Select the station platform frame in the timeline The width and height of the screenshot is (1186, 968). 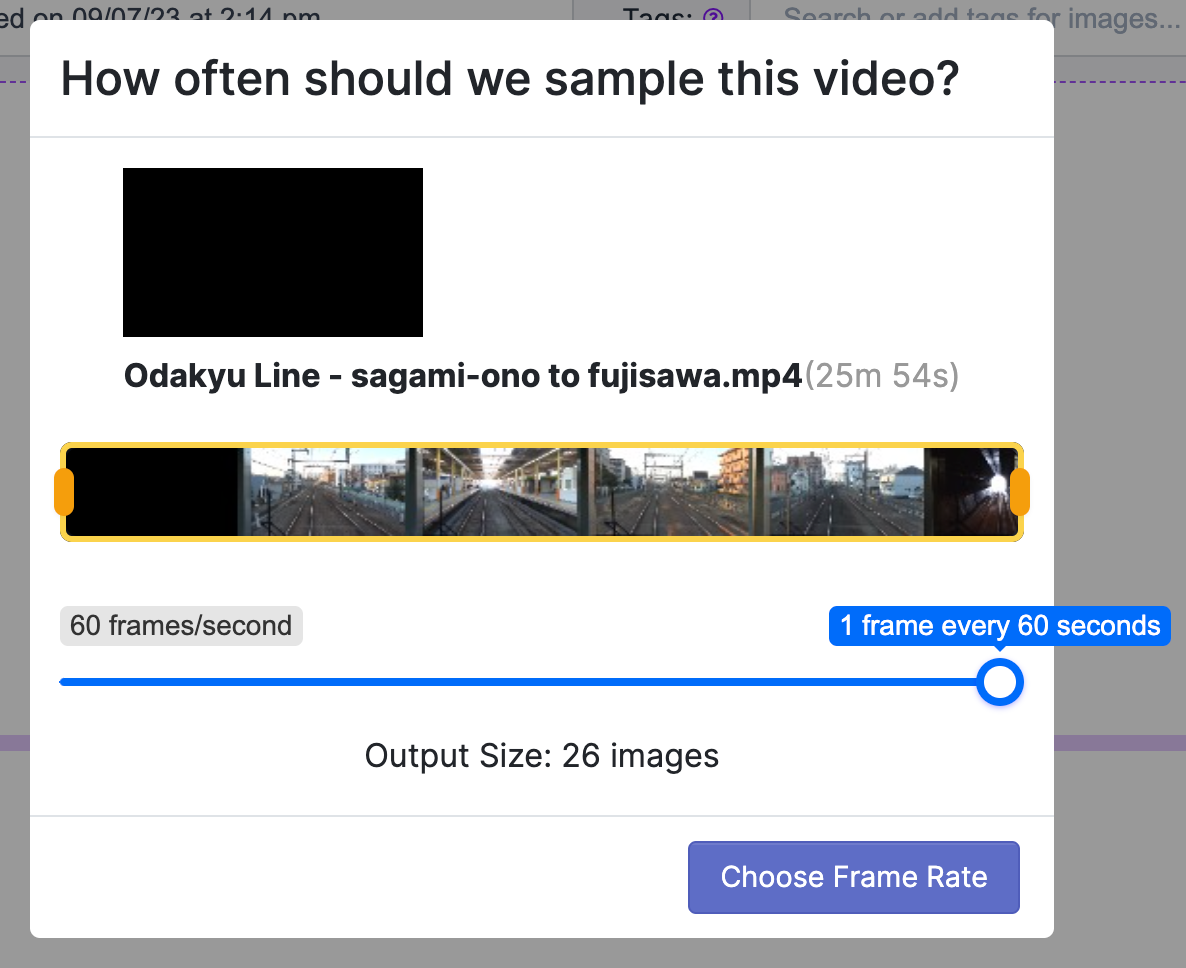505,492
